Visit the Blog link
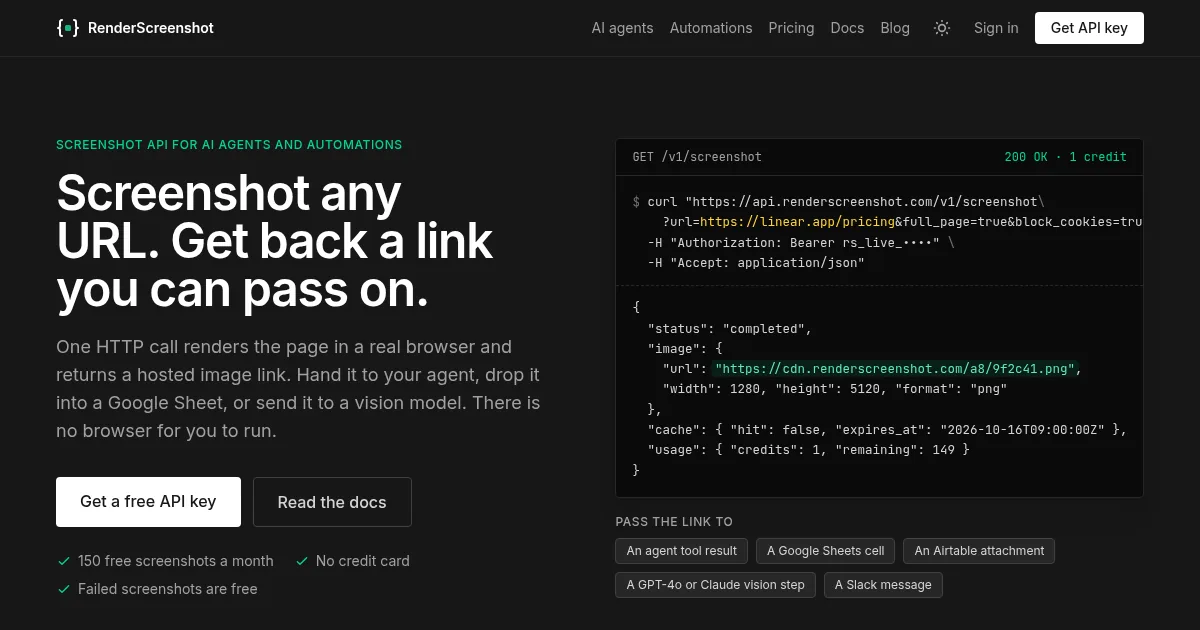The image size is (1200, 630). [895, 28]
